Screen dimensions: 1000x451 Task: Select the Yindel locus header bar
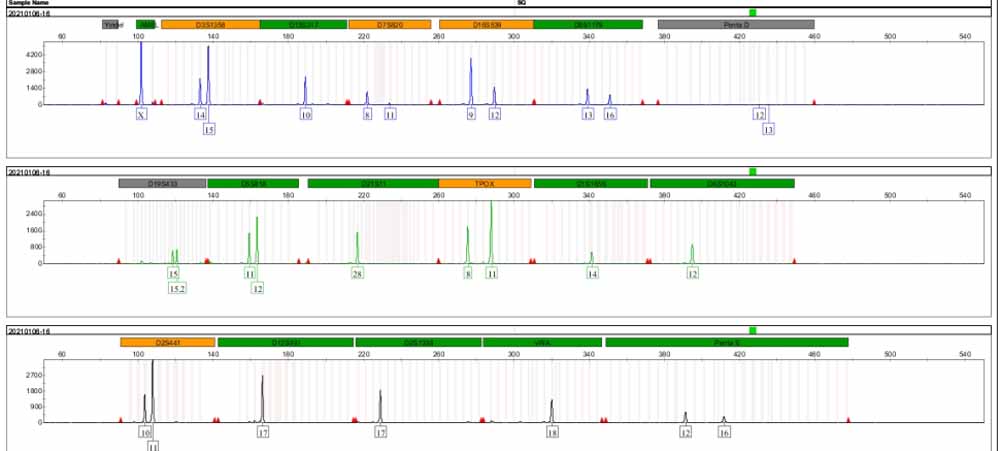click(x=110, y=24)
